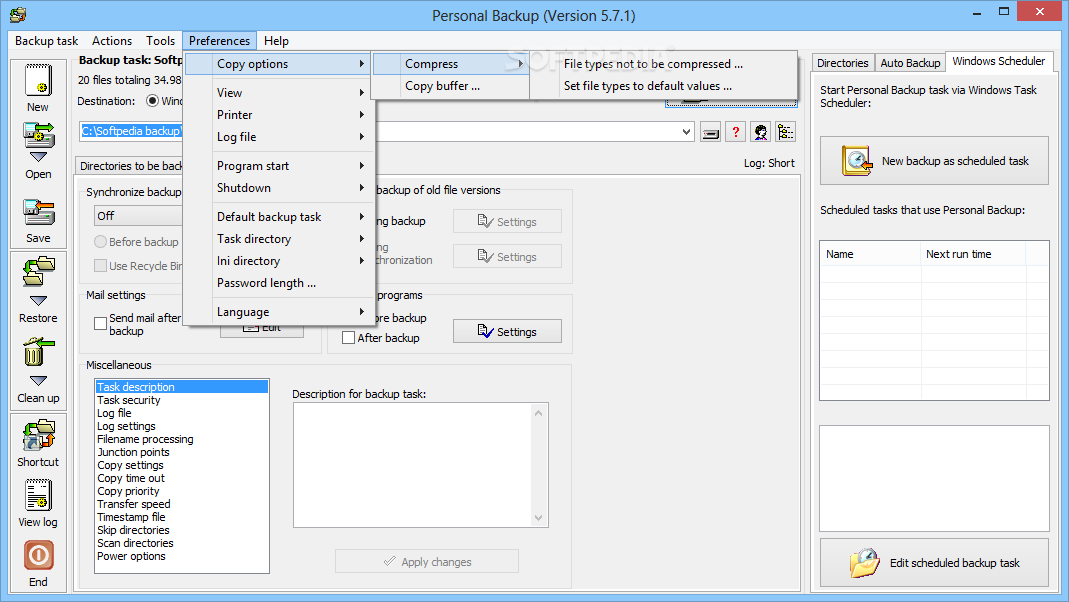Click the Open task icon
Screen dimensions: 1069x602
38,136
